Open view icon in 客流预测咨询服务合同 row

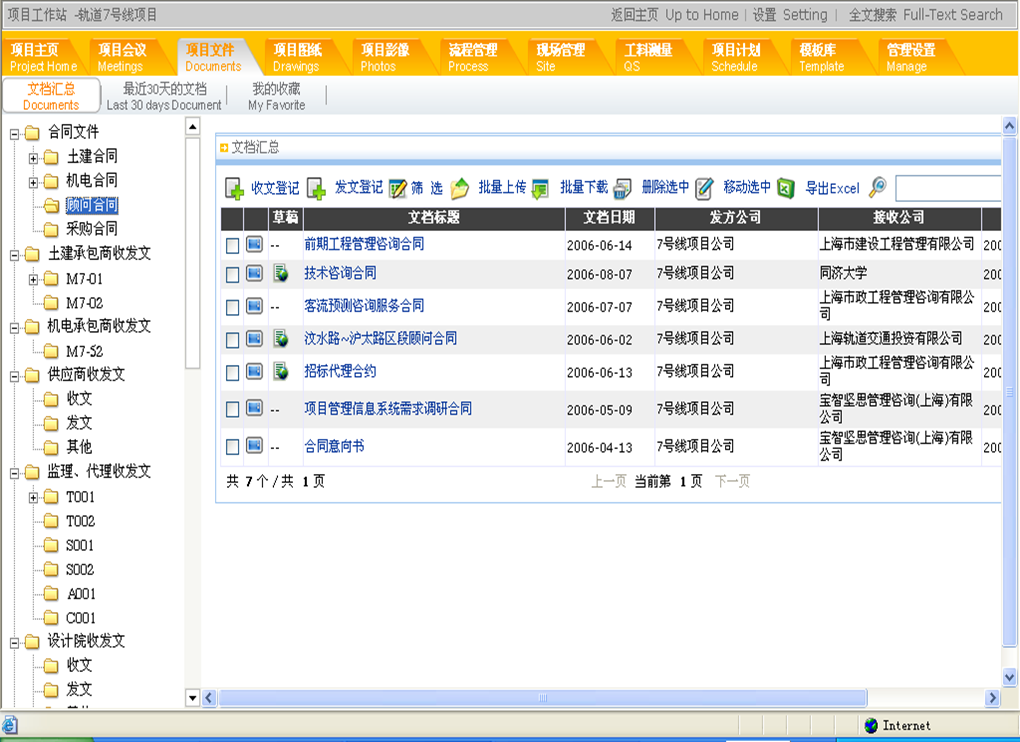click(x=254, y=306)
